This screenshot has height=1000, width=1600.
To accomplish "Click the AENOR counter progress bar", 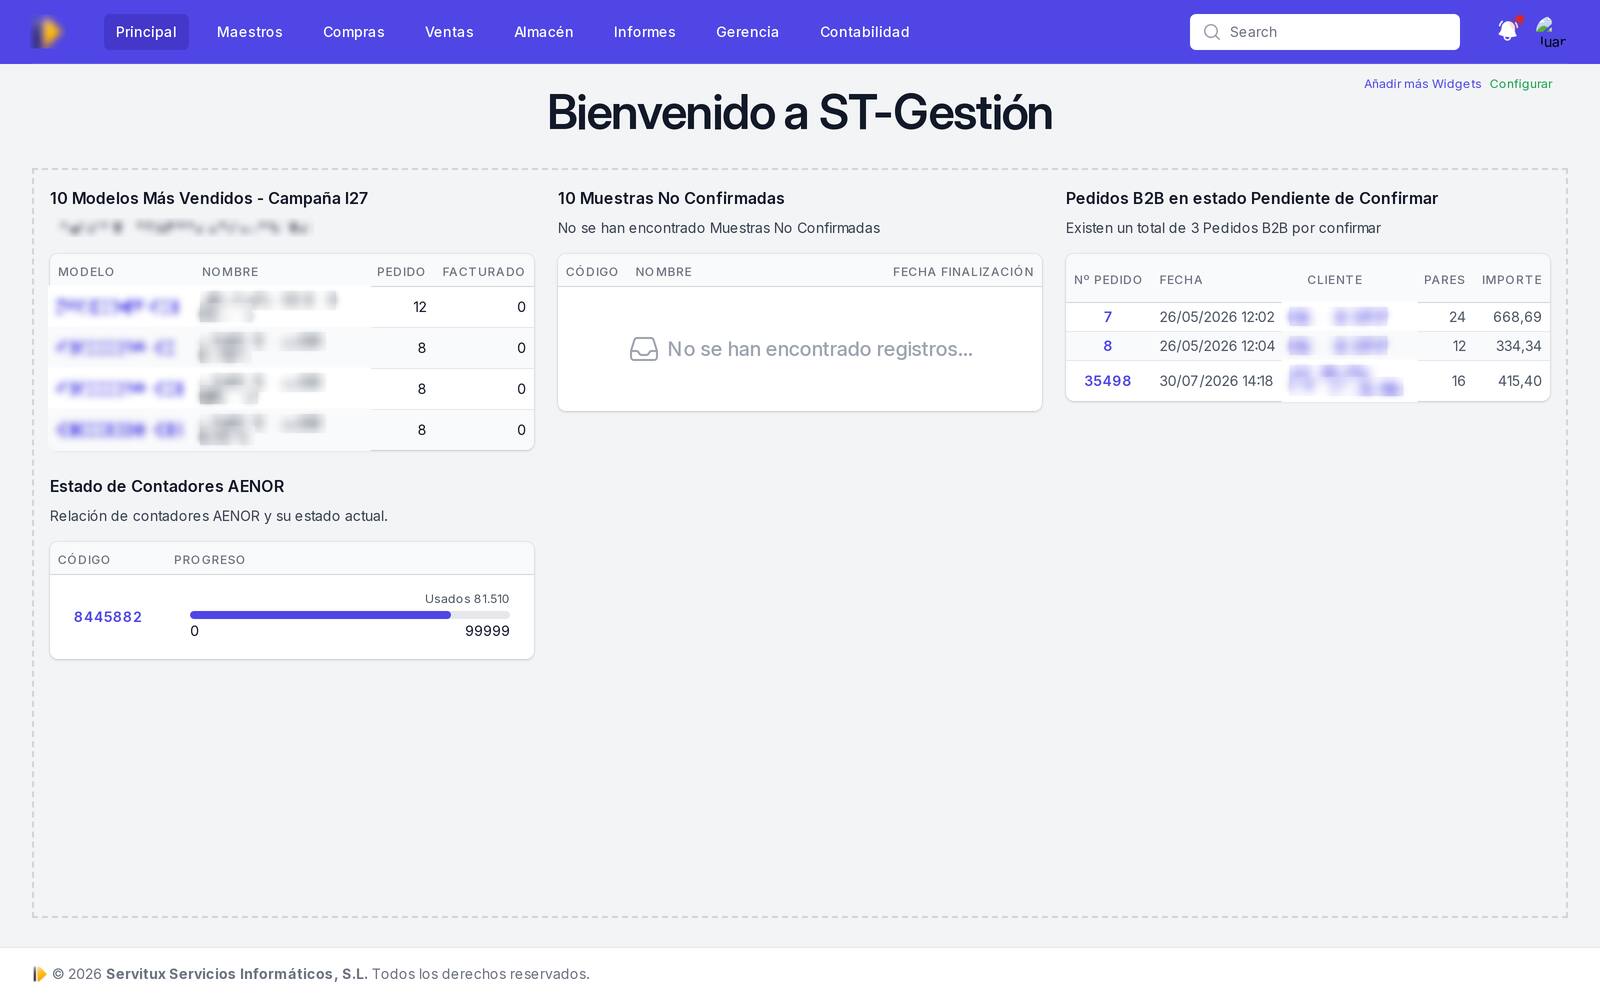I will 350,615.
